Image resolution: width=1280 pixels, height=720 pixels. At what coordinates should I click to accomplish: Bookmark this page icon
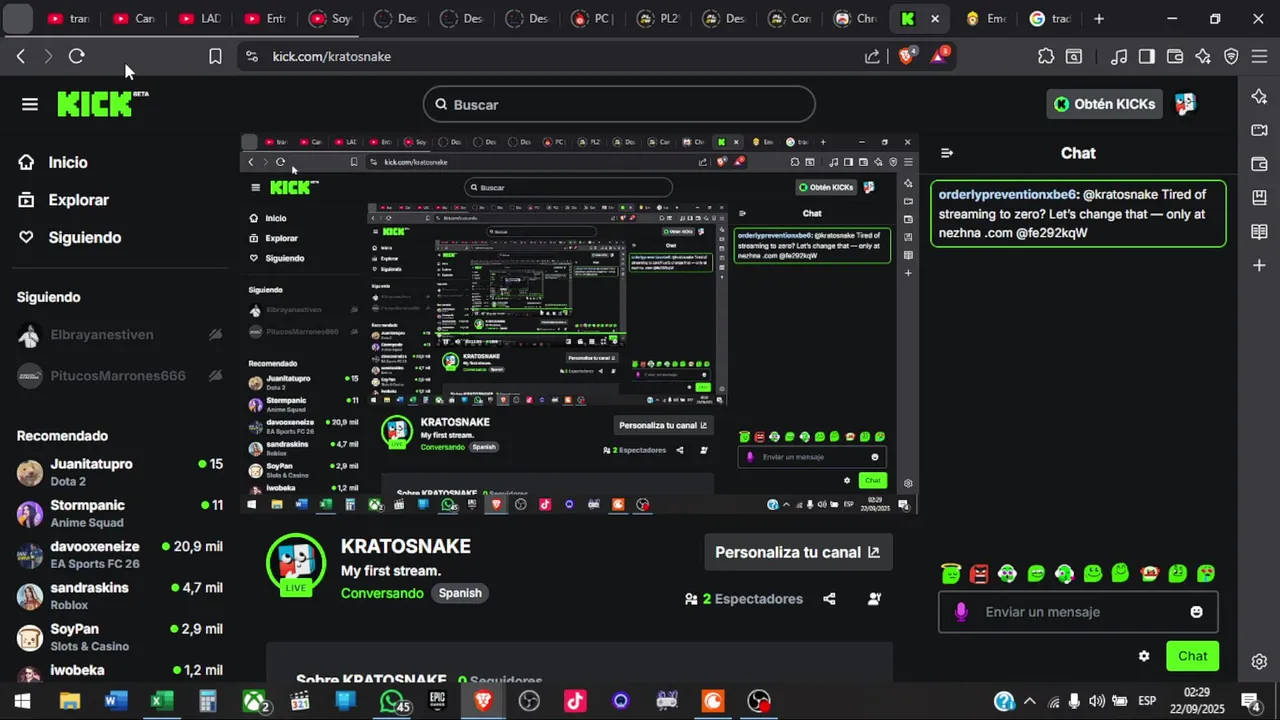(x=215, y=57)
